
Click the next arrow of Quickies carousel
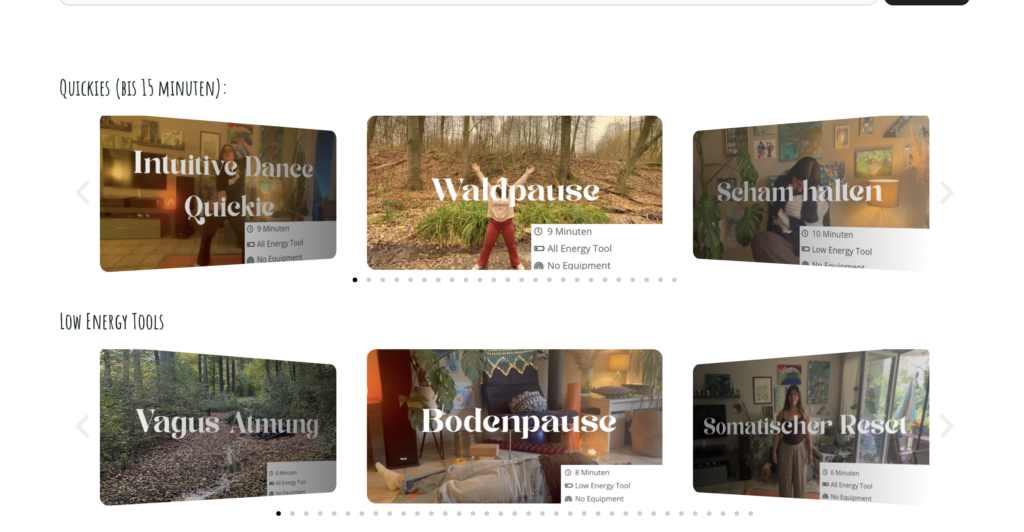(946, 193)
